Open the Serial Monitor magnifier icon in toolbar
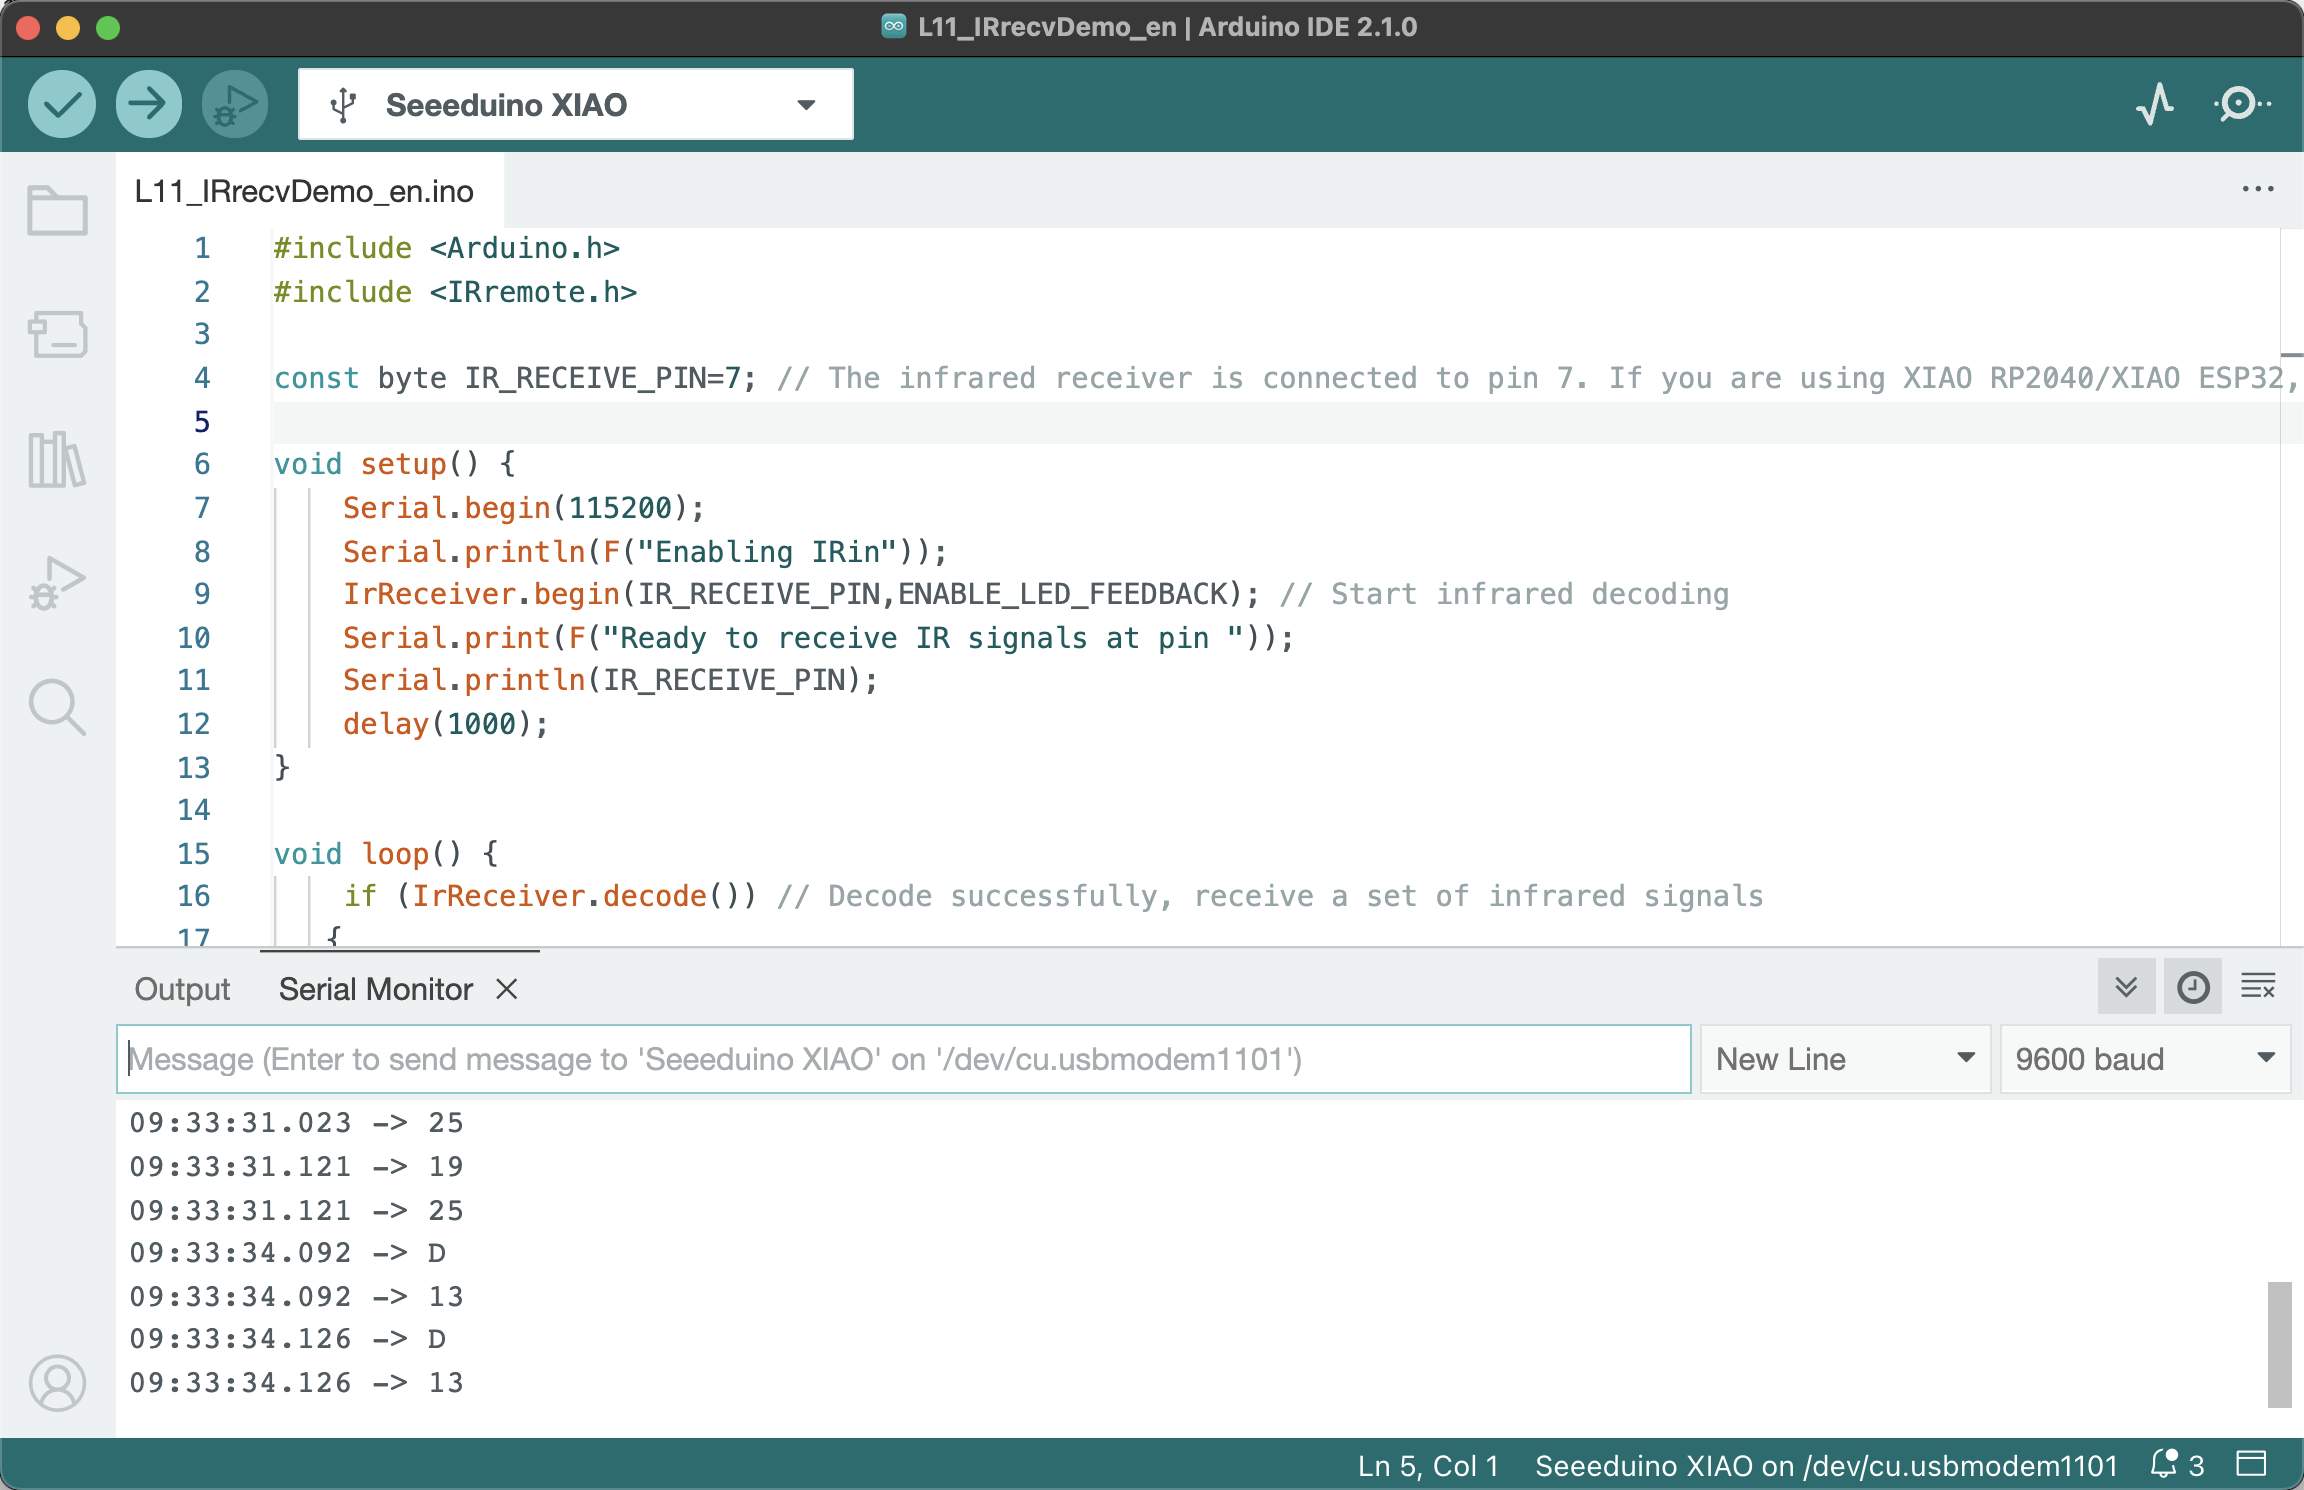 (x=2242, y=104)
